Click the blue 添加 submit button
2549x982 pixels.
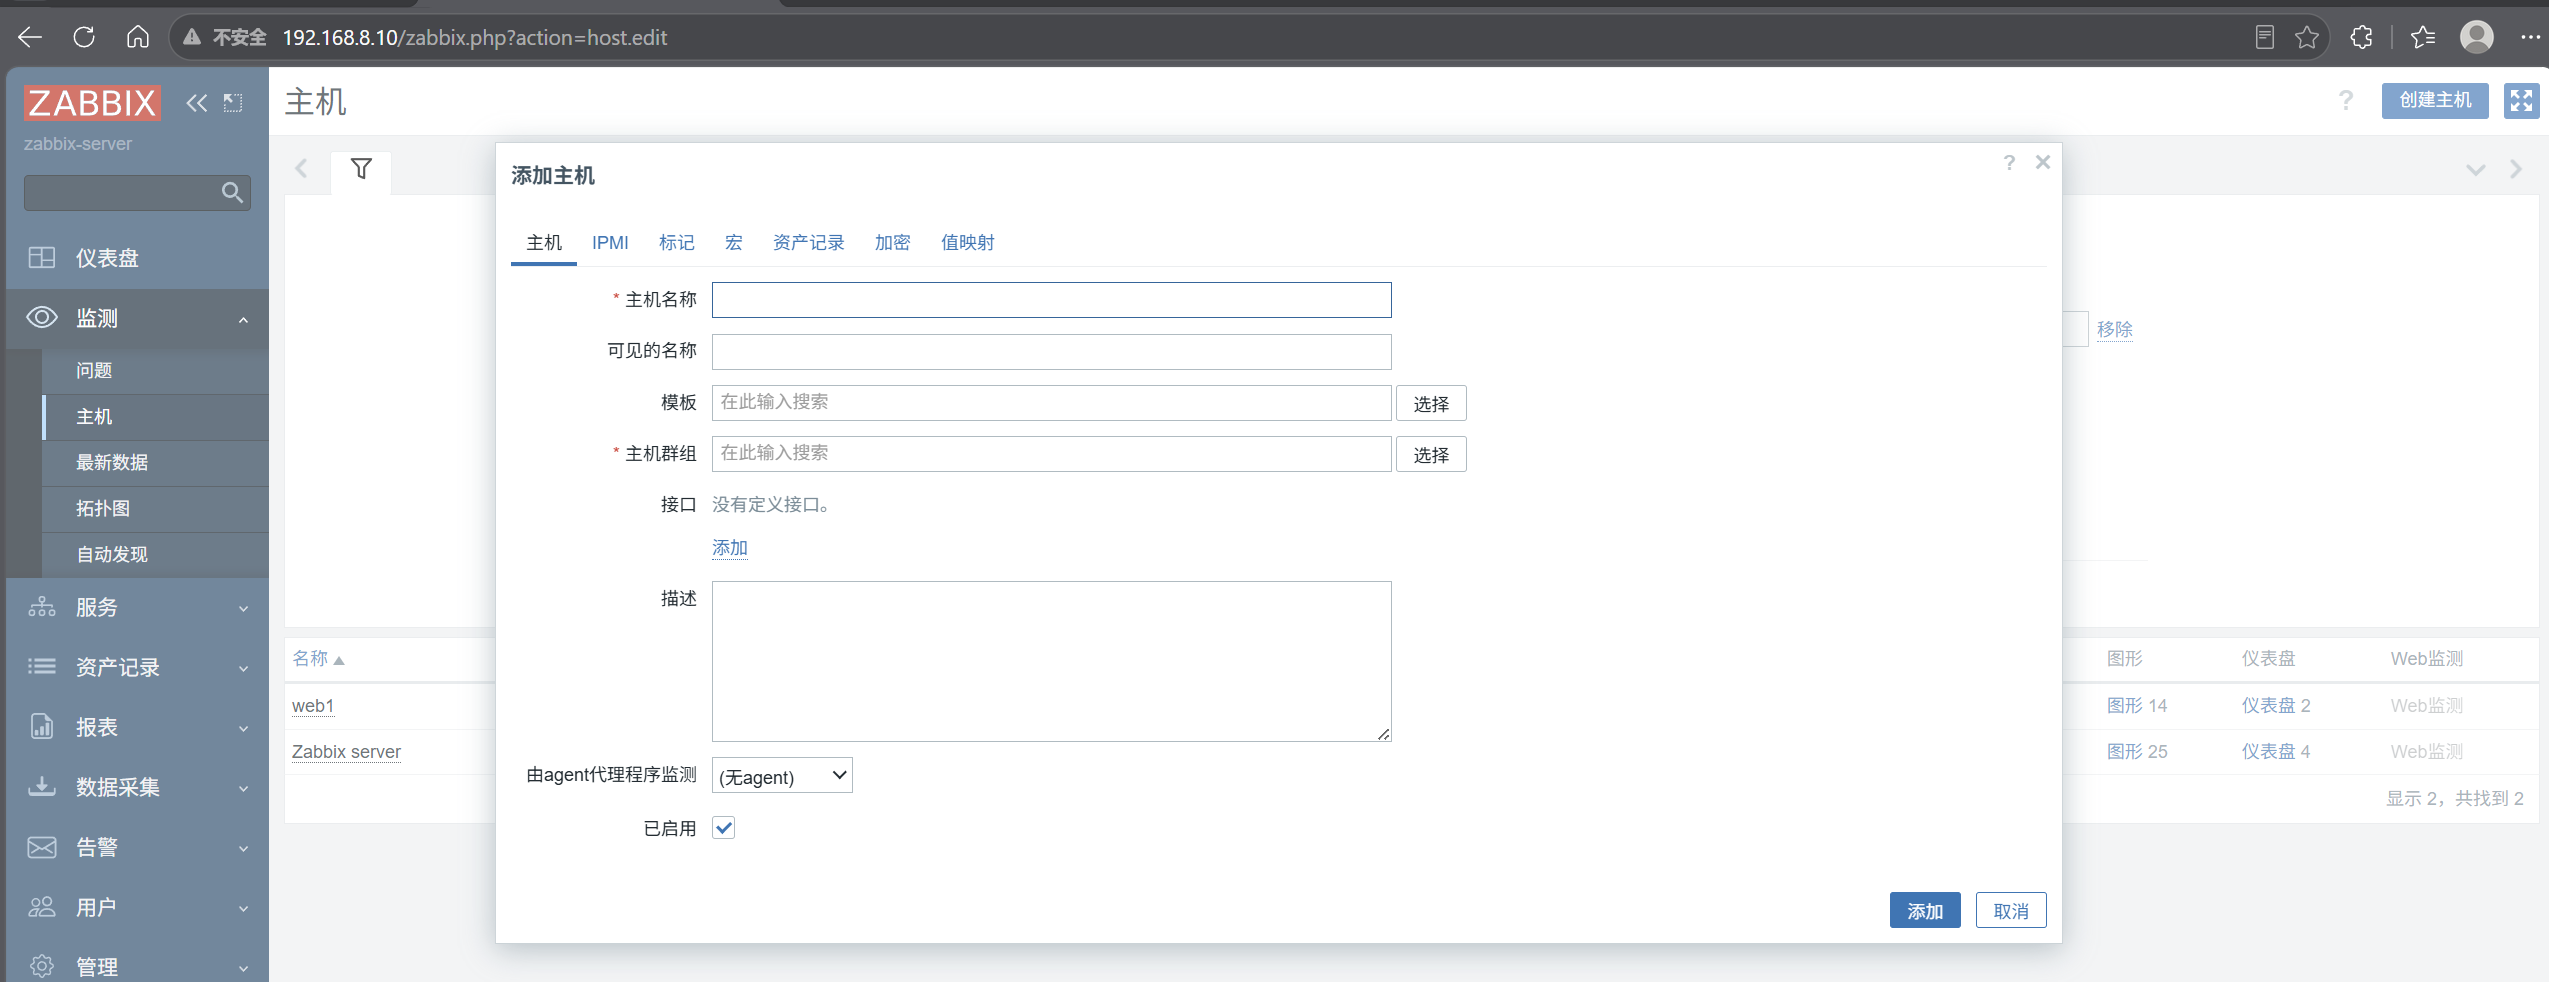tap(1925, 910)
